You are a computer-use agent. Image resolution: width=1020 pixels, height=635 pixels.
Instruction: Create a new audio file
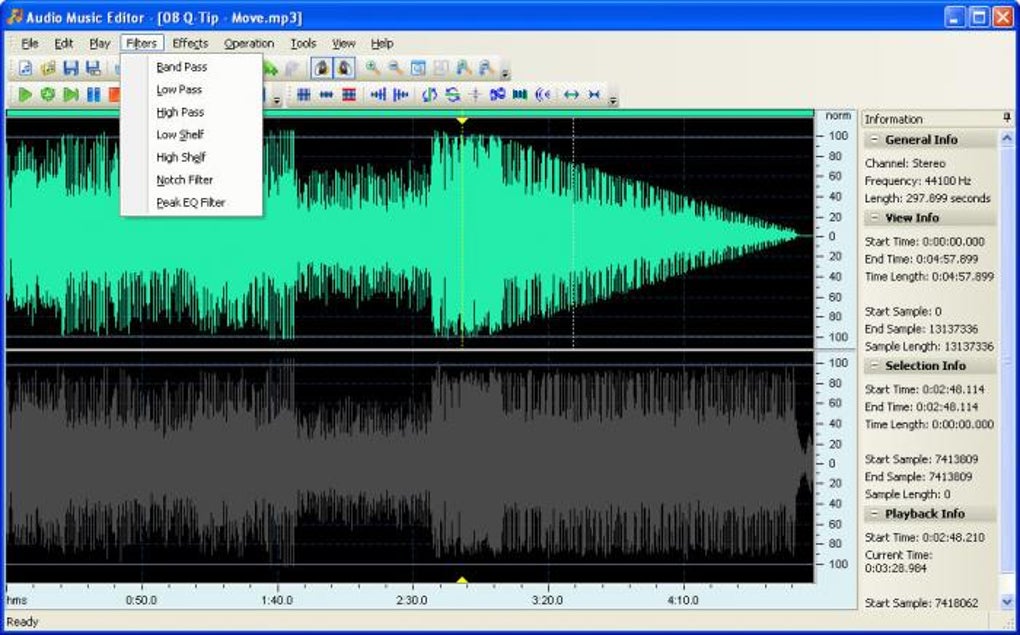tap(26, 69)
